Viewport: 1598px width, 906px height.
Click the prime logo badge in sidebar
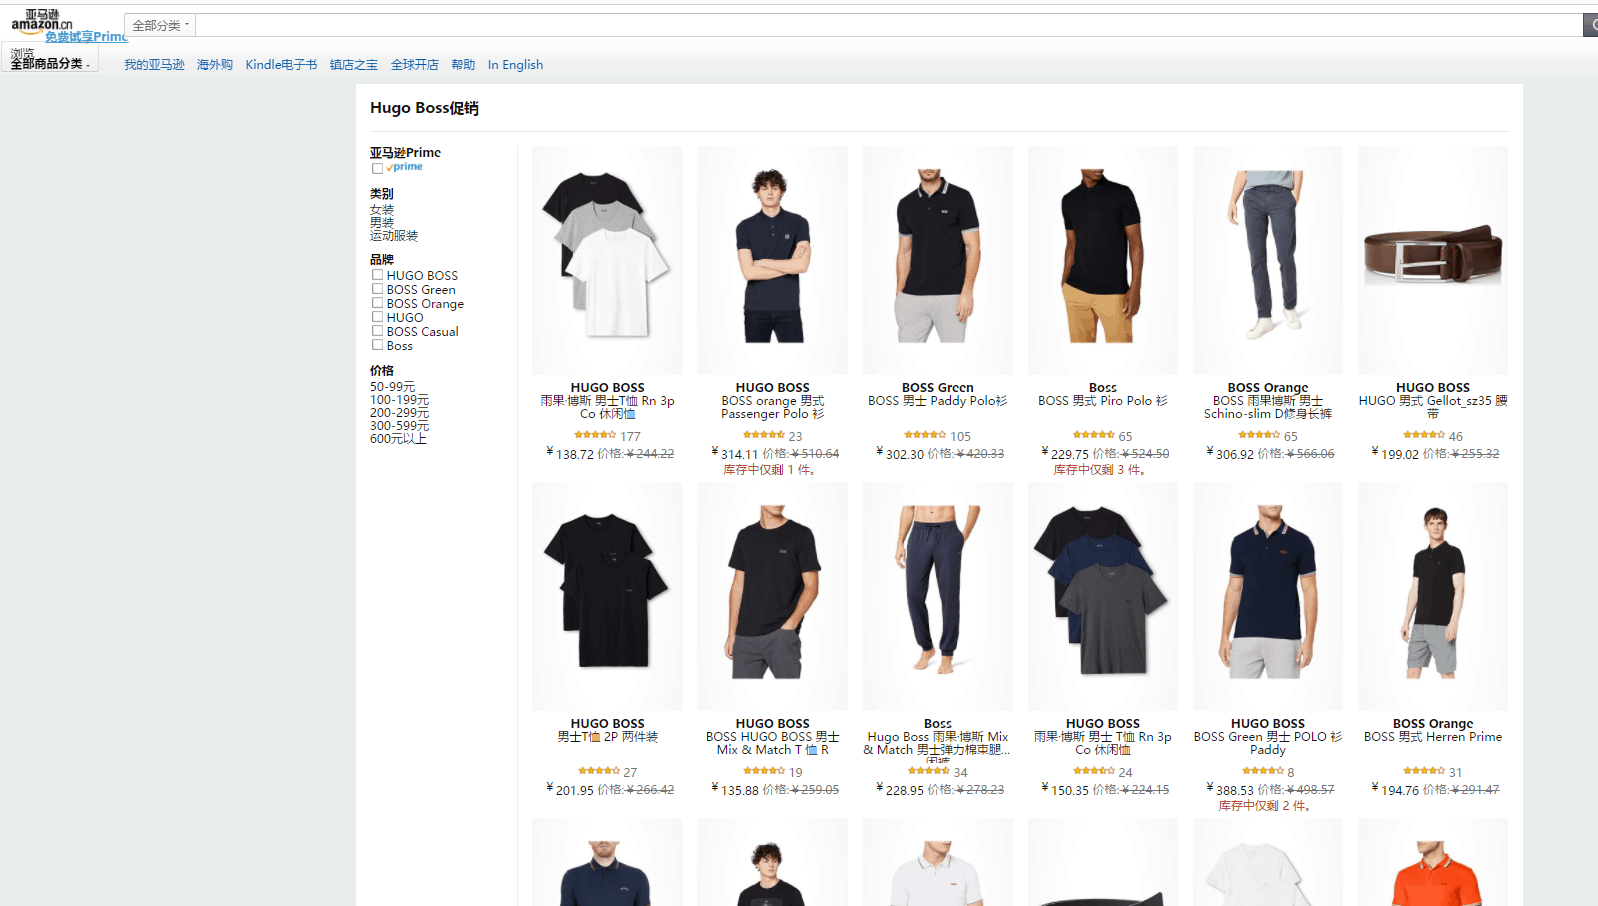[405, 167]
